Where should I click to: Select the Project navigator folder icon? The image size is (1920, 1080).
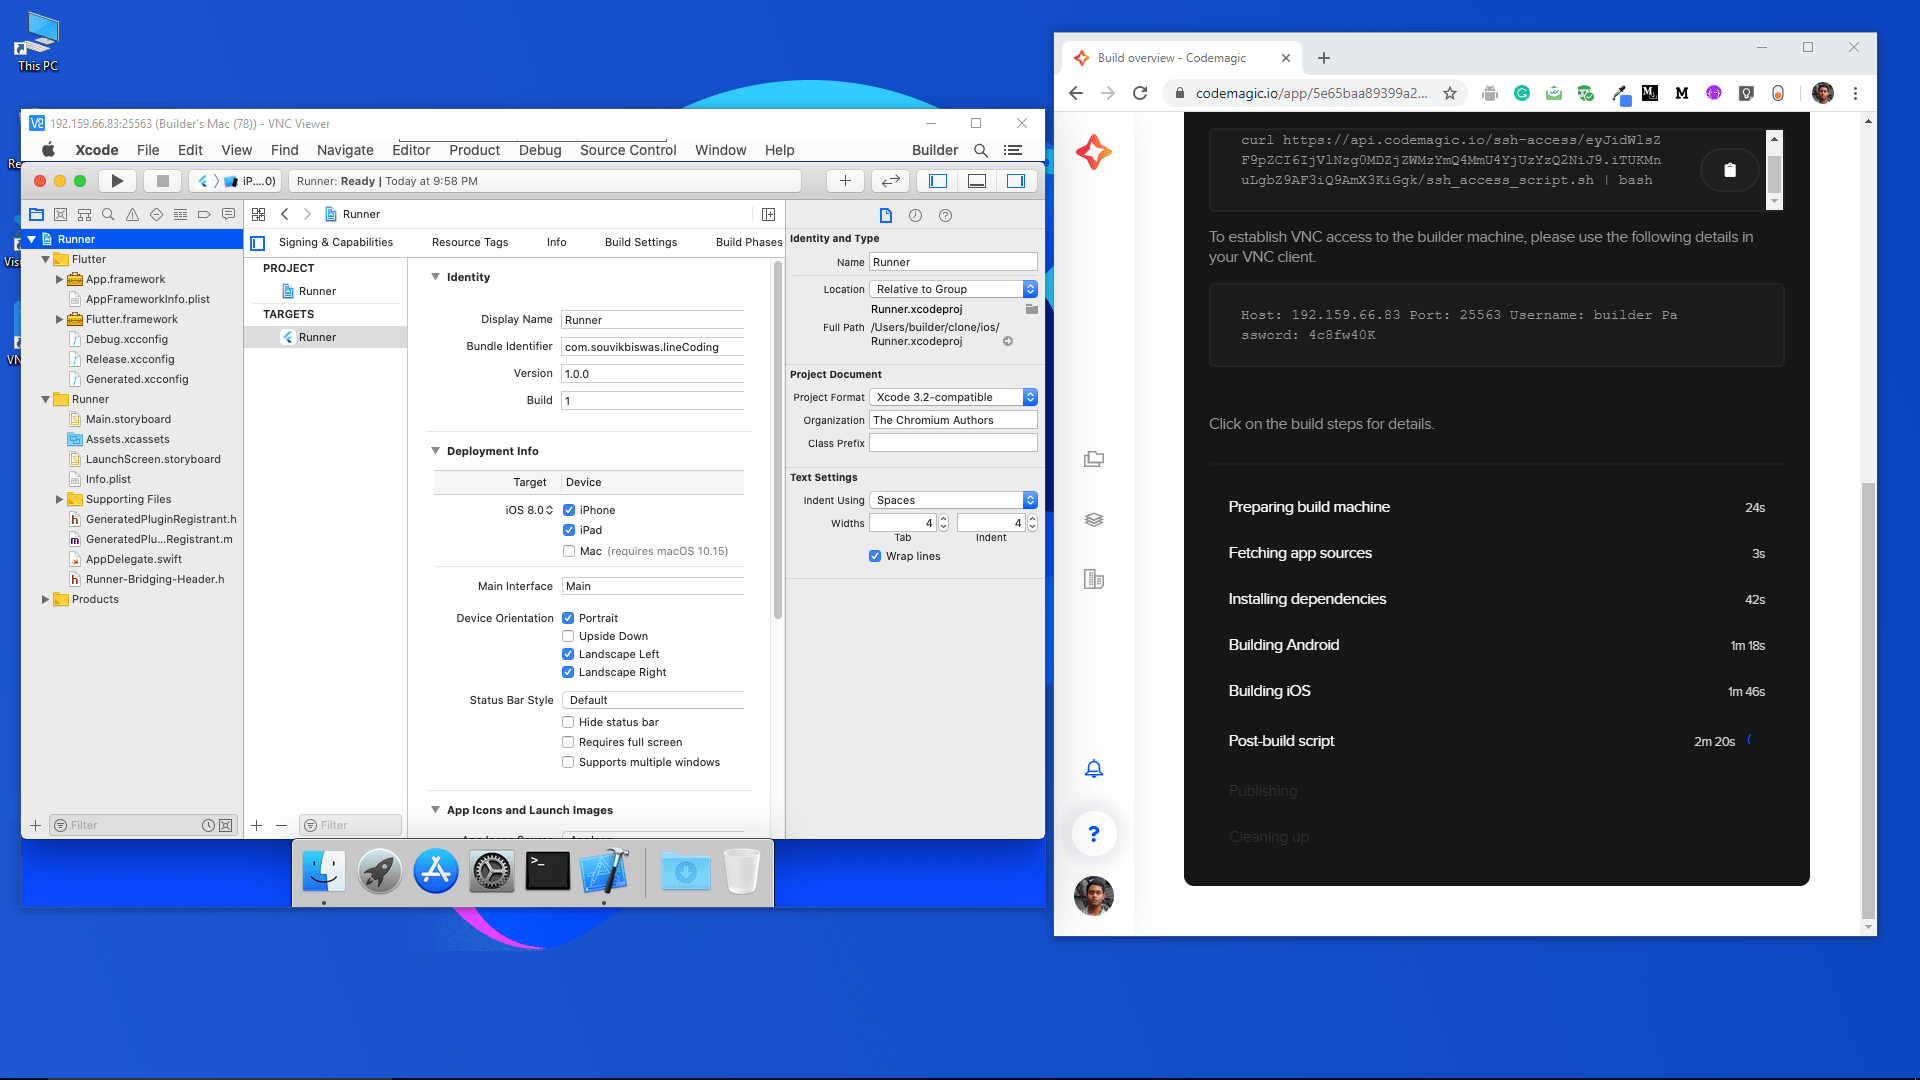[37, 214]
